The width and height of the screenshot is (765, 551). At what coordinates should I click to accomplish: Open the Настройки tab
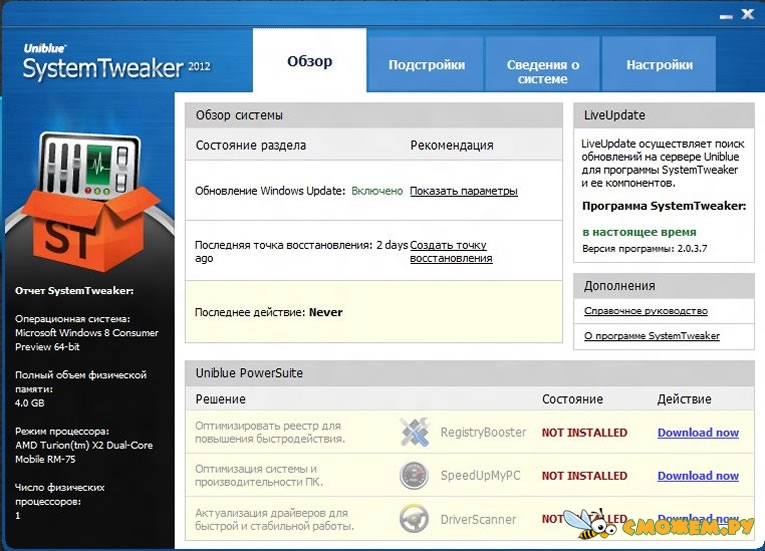(x=659, y=64)
